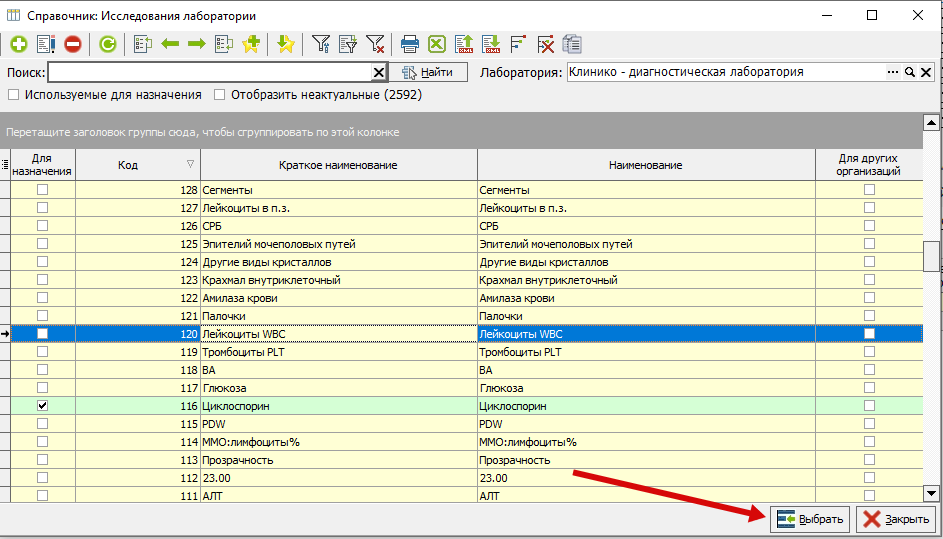Image resolution: width=943 pixels, height=539 pixels.
Task: Click the copy documents icon in toolbar
Action: pyautogui.click(x=573, y=44)
